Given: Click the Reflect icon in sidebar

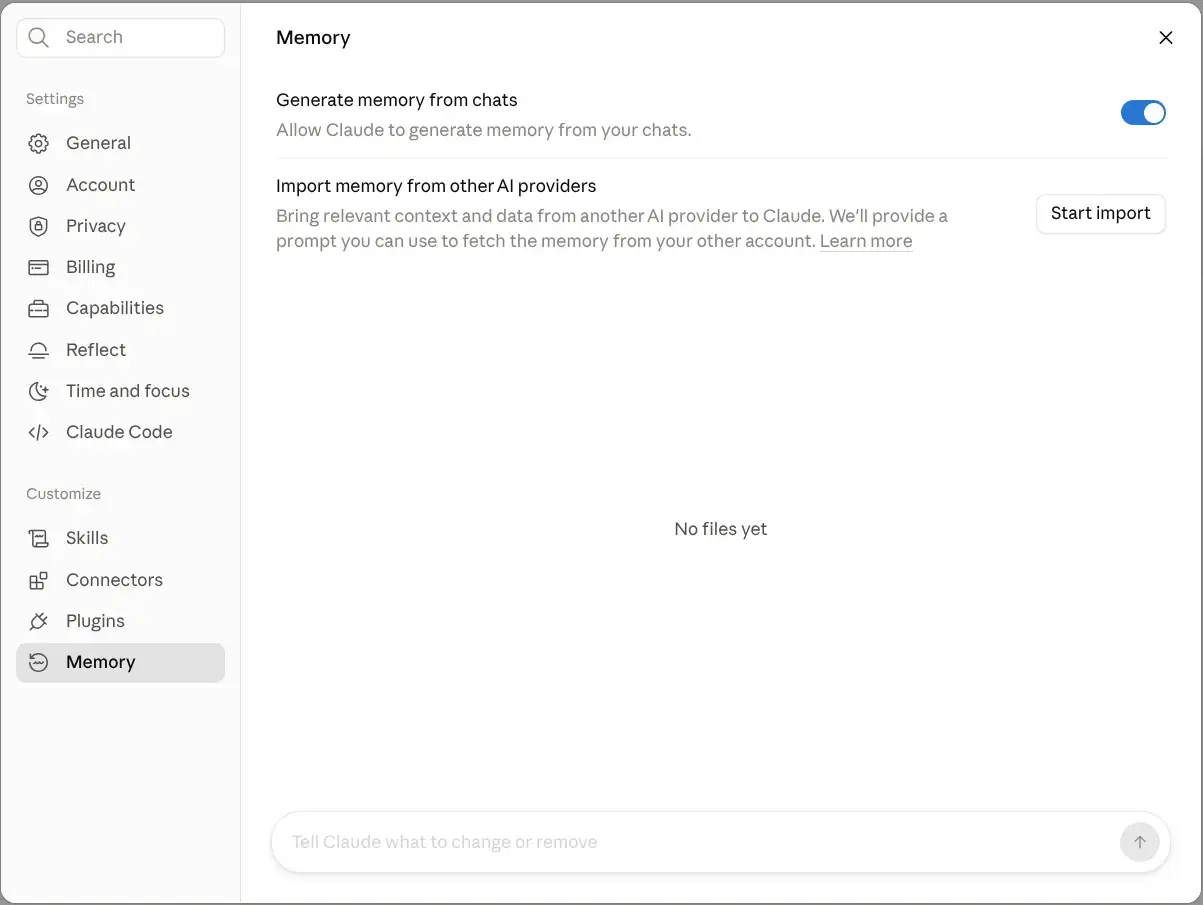Looking at the screenshot, I should pos(38,350).
